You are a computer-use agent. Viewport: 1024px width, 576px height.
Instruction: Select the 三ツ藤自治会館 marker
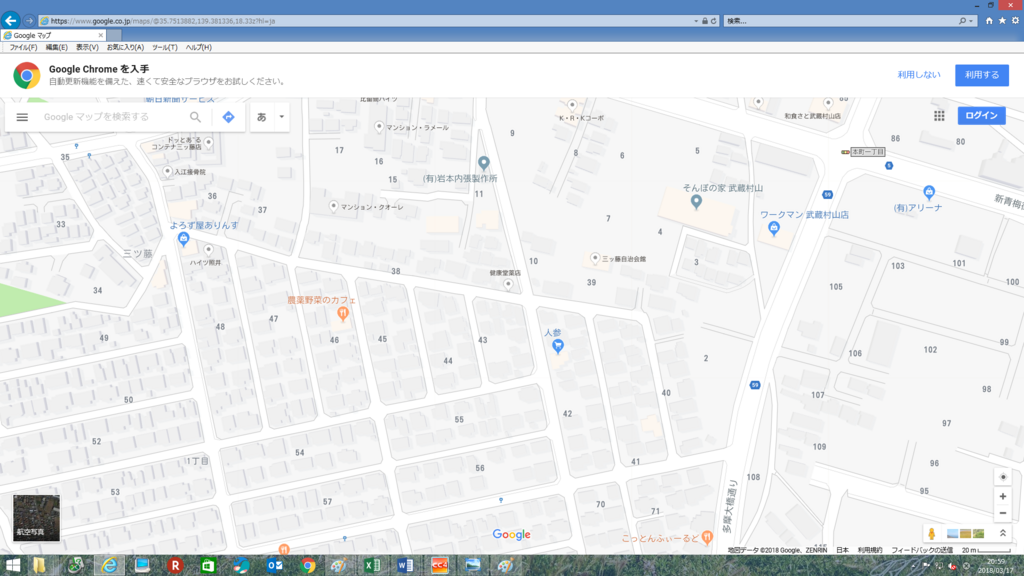[x=595, y=259]
